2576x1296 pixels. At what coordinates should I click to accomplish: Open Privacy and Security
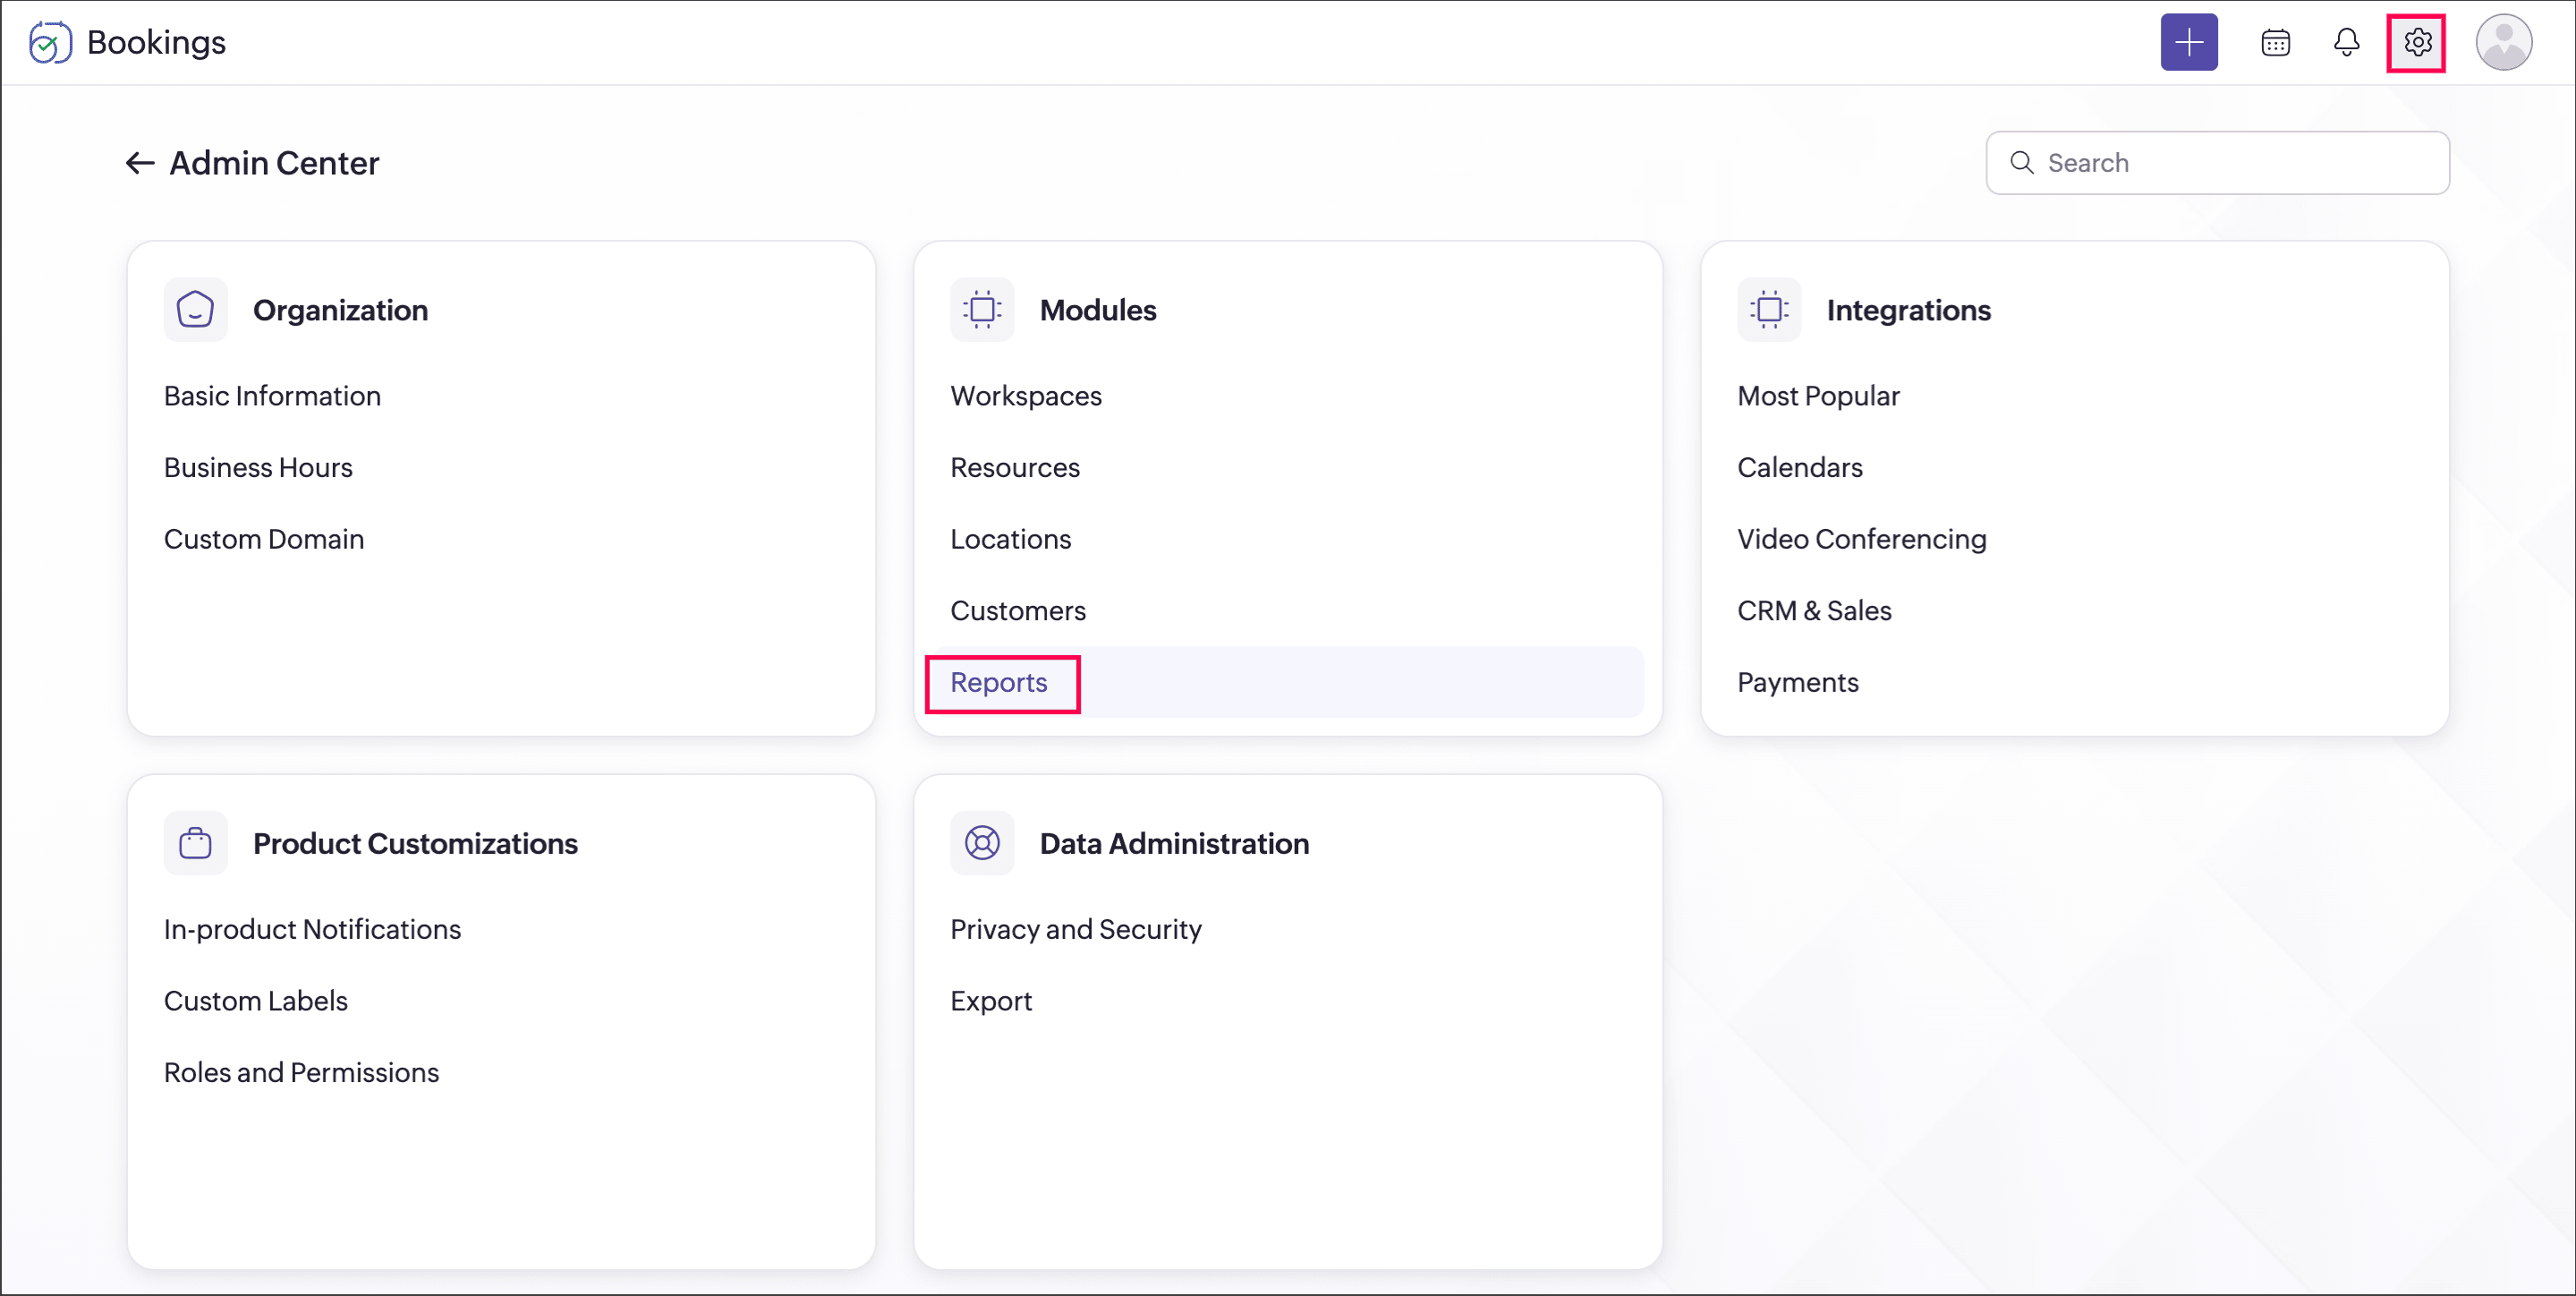coord(1076,929)
